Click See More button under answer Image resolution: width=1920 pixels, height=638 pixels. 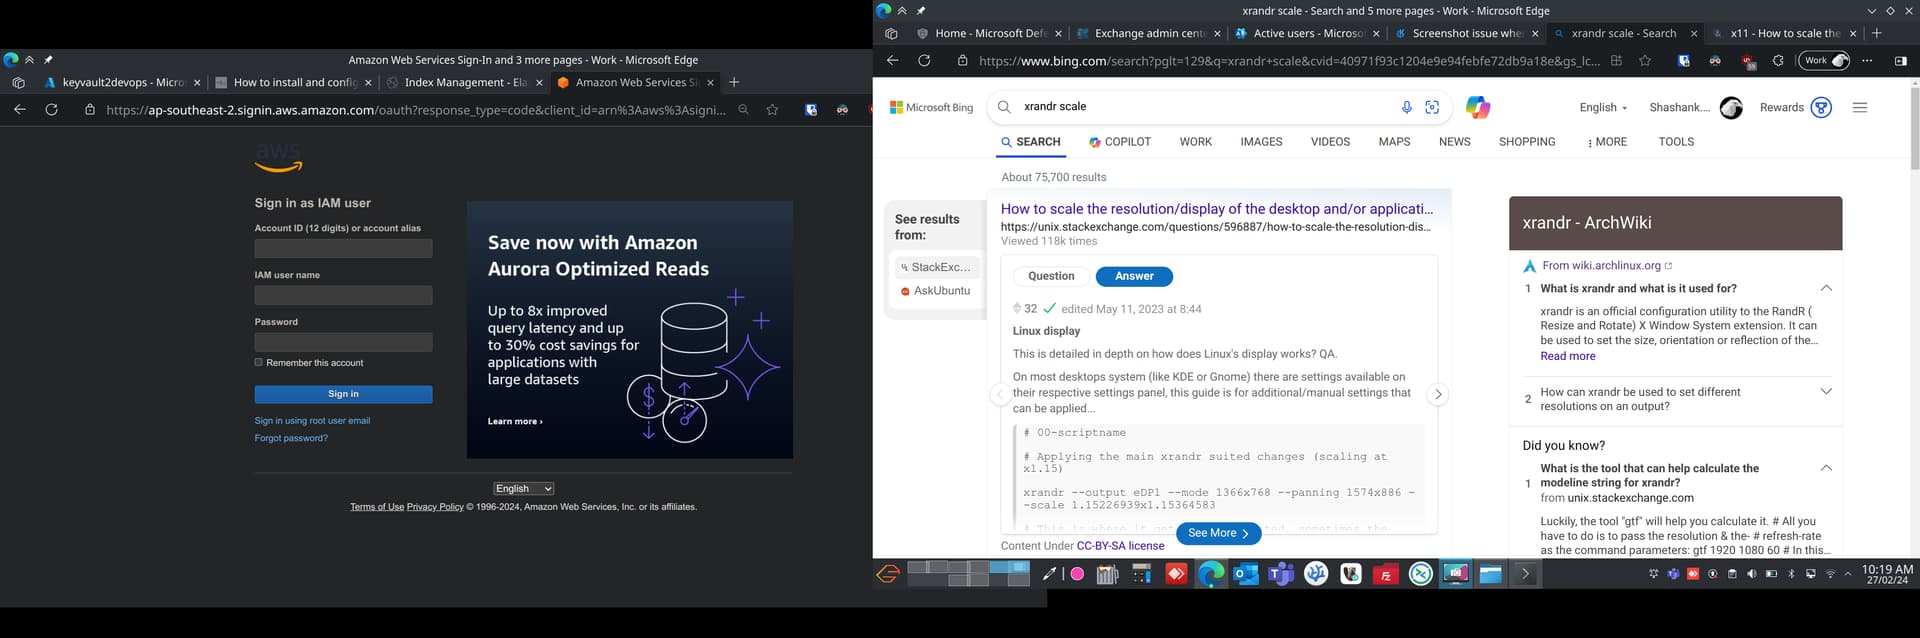pyautogui.click(x=1218, y=534)
